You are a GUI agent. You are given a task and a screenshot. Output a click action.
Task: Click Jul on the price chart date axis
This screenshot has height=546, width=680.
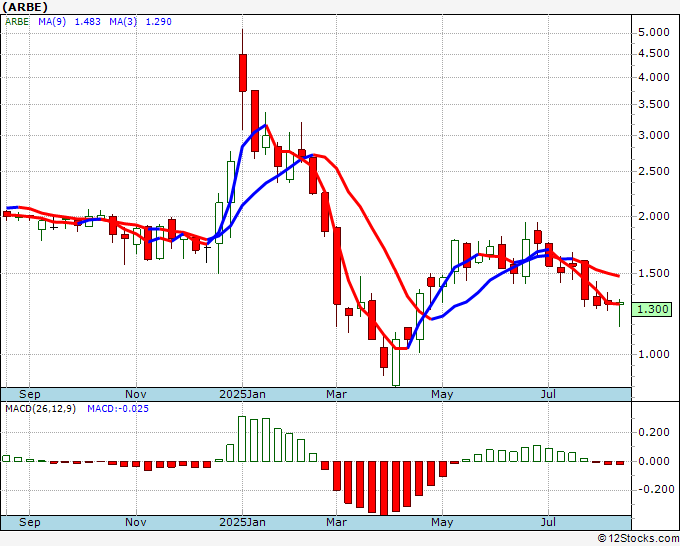[x=549, y=394]
